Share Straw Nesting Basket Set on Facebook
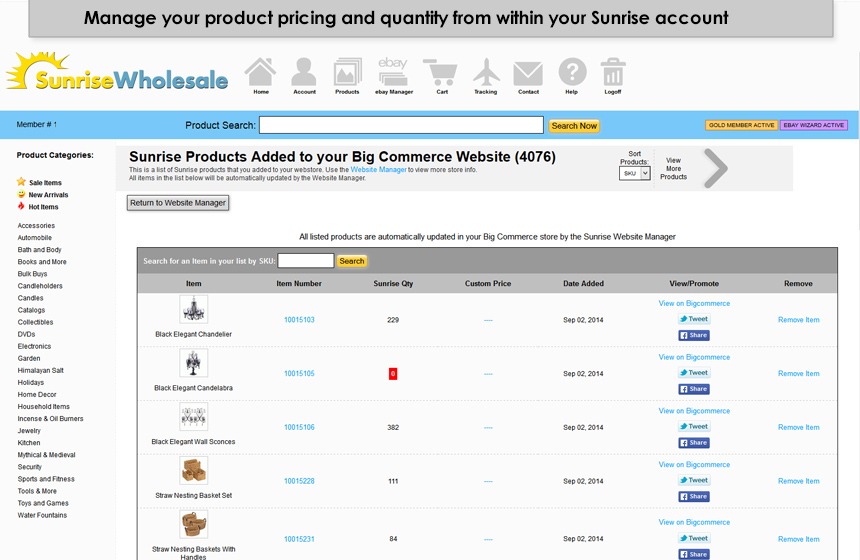 pos(694,496)
